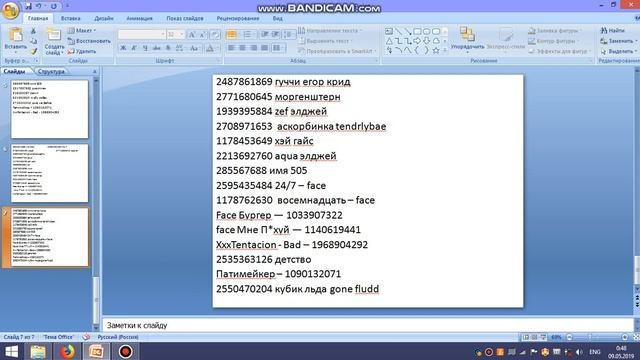The height and width of the screenshot is (360, 640).
Task: Click the language Русский (Россия) indicator
Action: [118, 337]
